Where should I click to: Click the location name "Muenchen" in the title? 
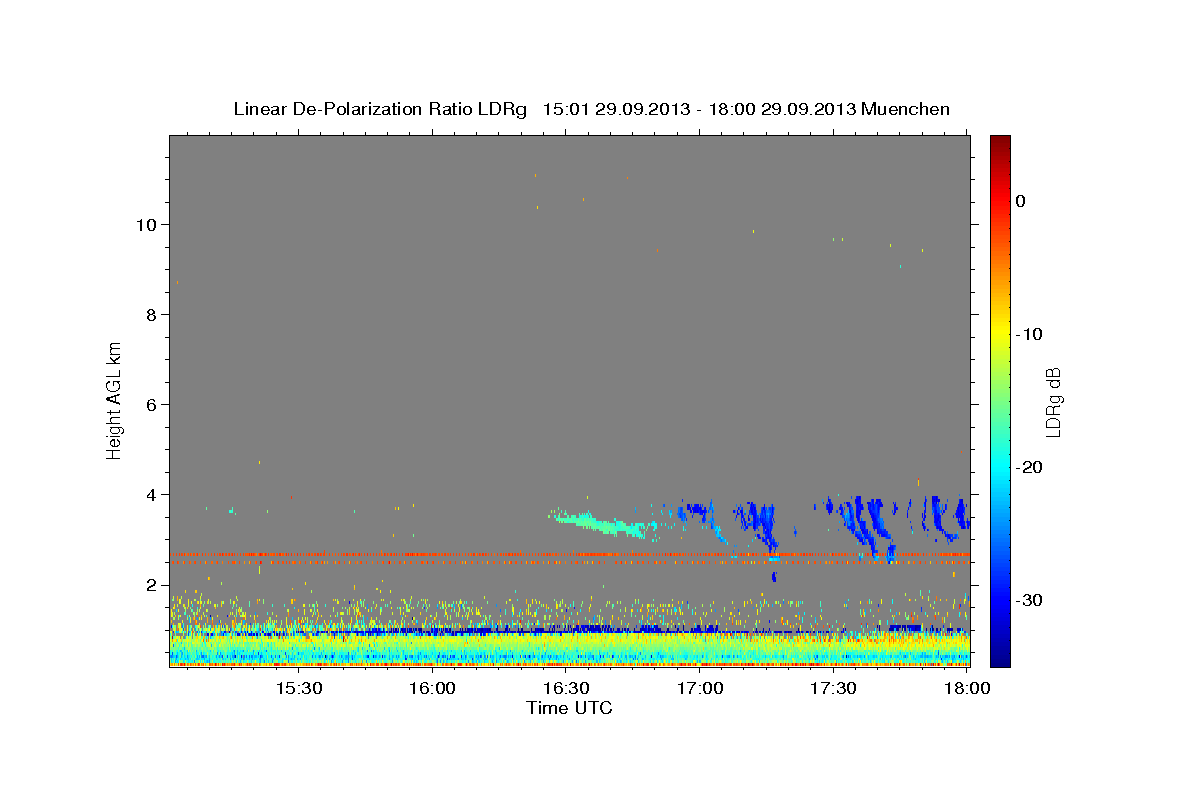905,109
